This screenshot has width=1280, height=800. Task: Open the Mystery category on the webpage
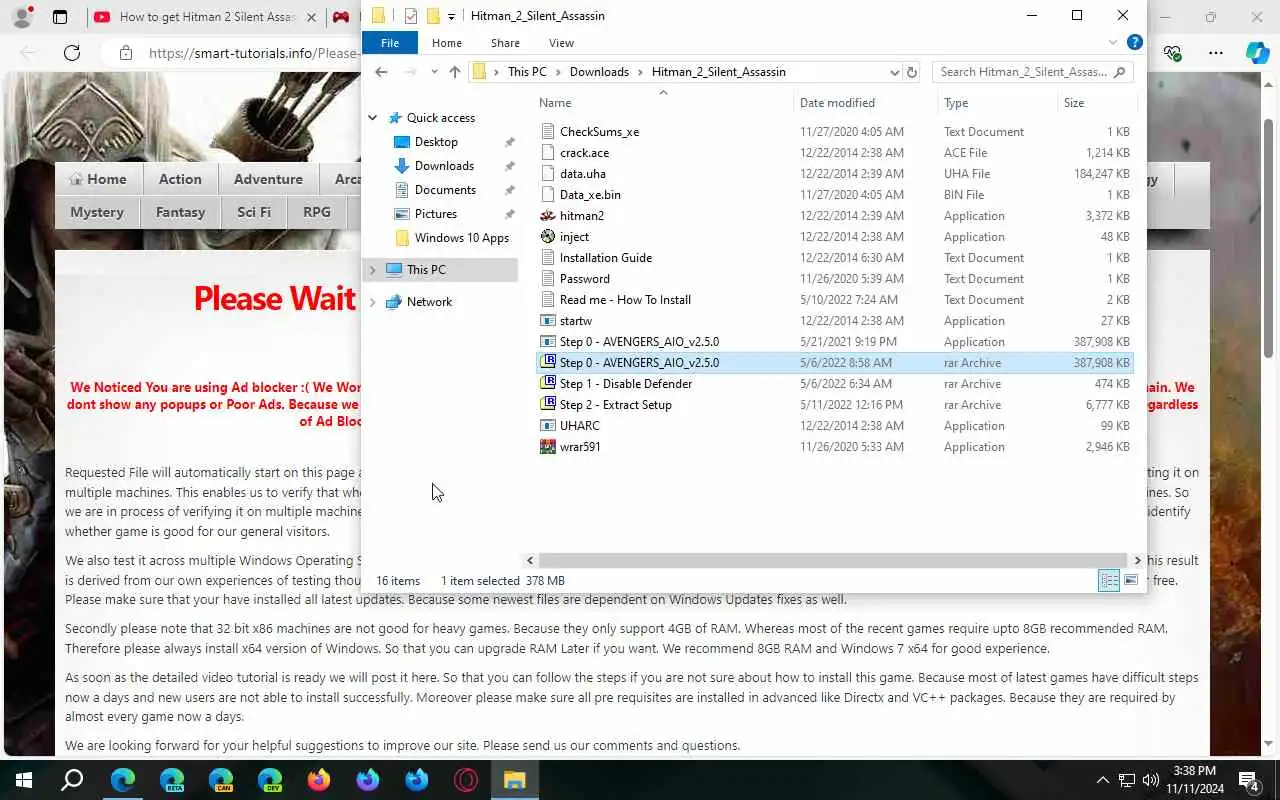coord(97,212)
